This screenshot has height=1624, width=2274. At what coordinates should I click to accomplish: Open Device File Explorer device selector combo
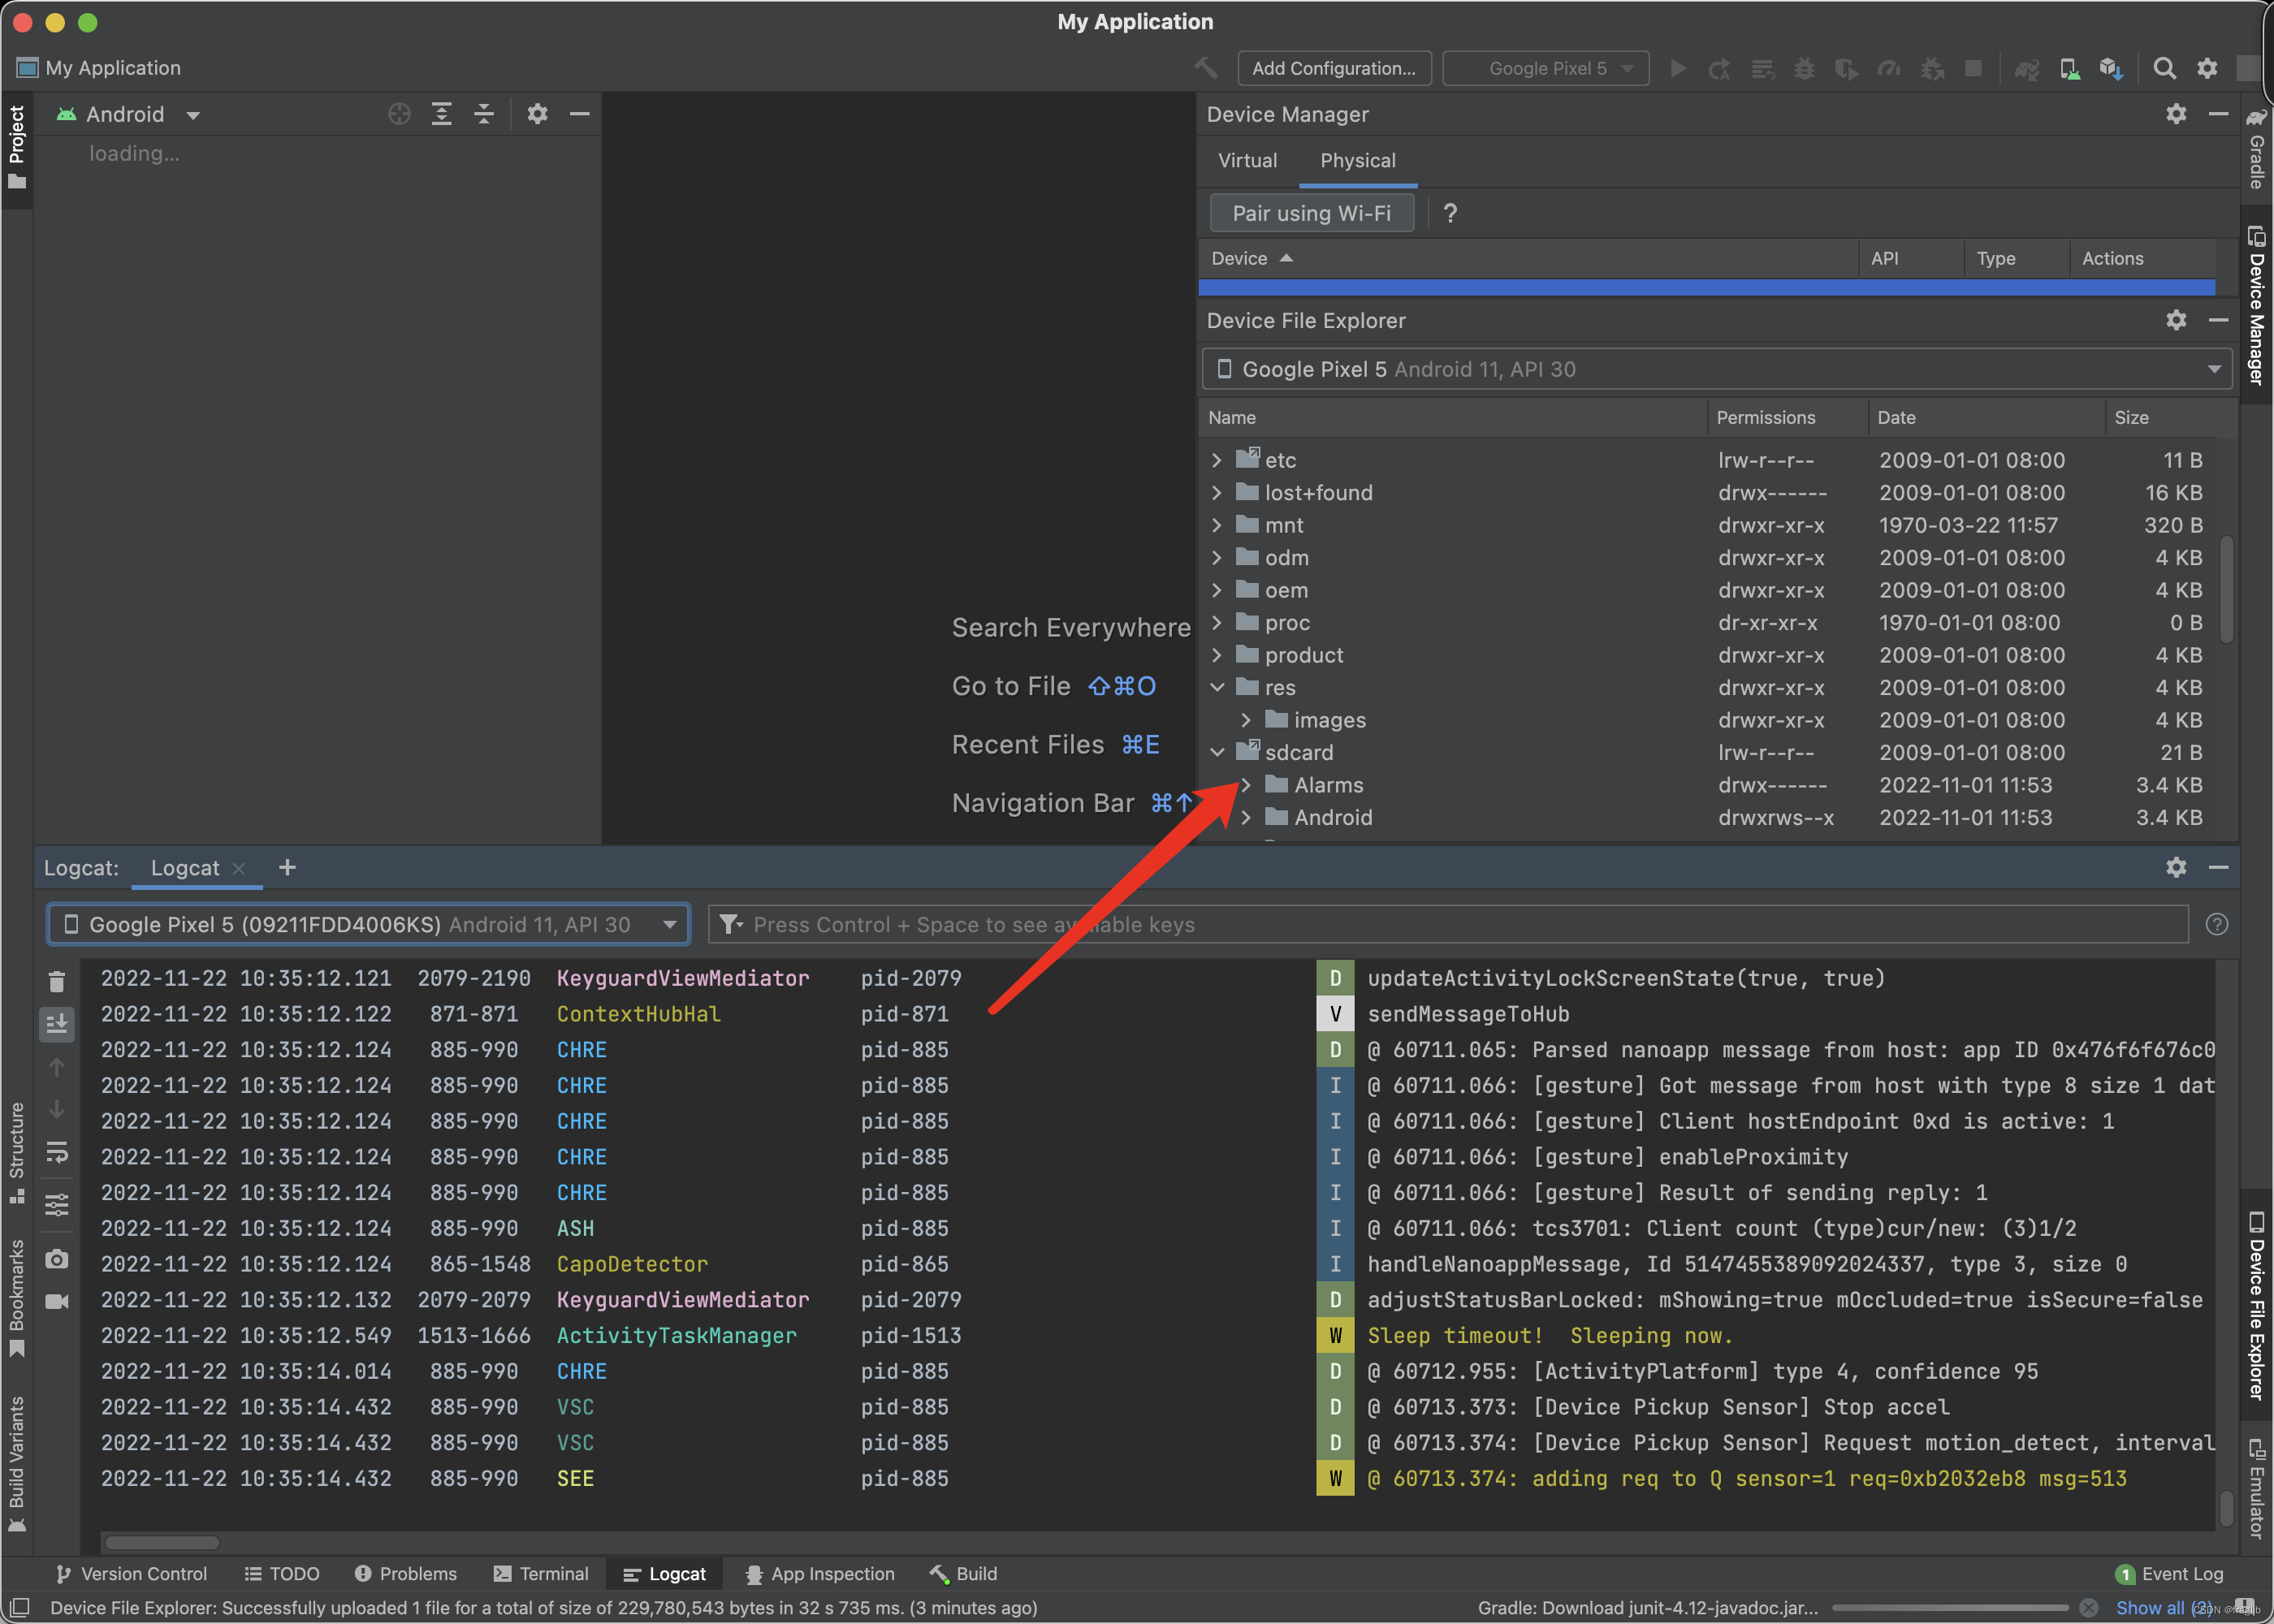[1717, 369]
